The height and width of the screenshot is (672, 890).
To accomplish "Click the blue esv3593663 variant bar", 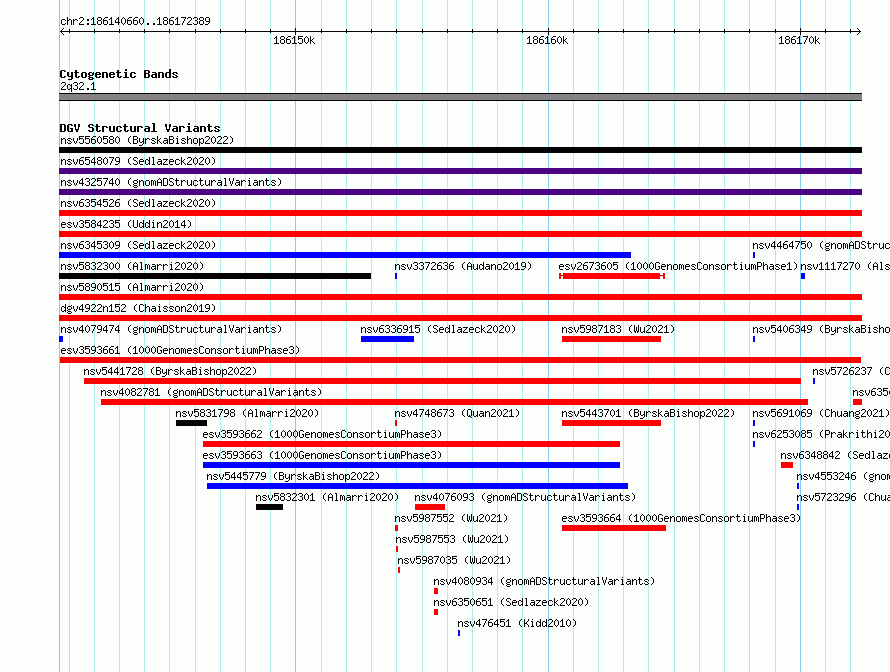I will [x=412, y=465].
